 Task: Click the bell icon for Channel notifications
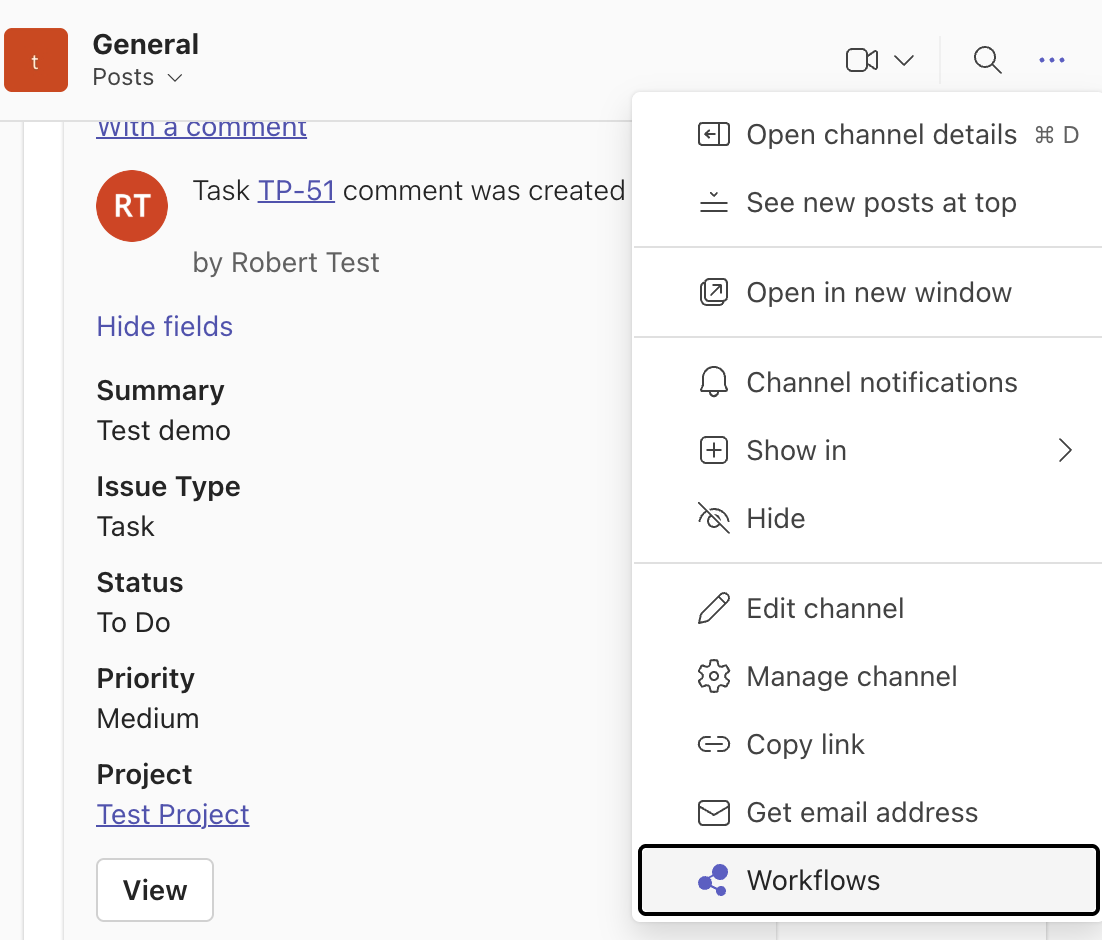tap(713, 382)
